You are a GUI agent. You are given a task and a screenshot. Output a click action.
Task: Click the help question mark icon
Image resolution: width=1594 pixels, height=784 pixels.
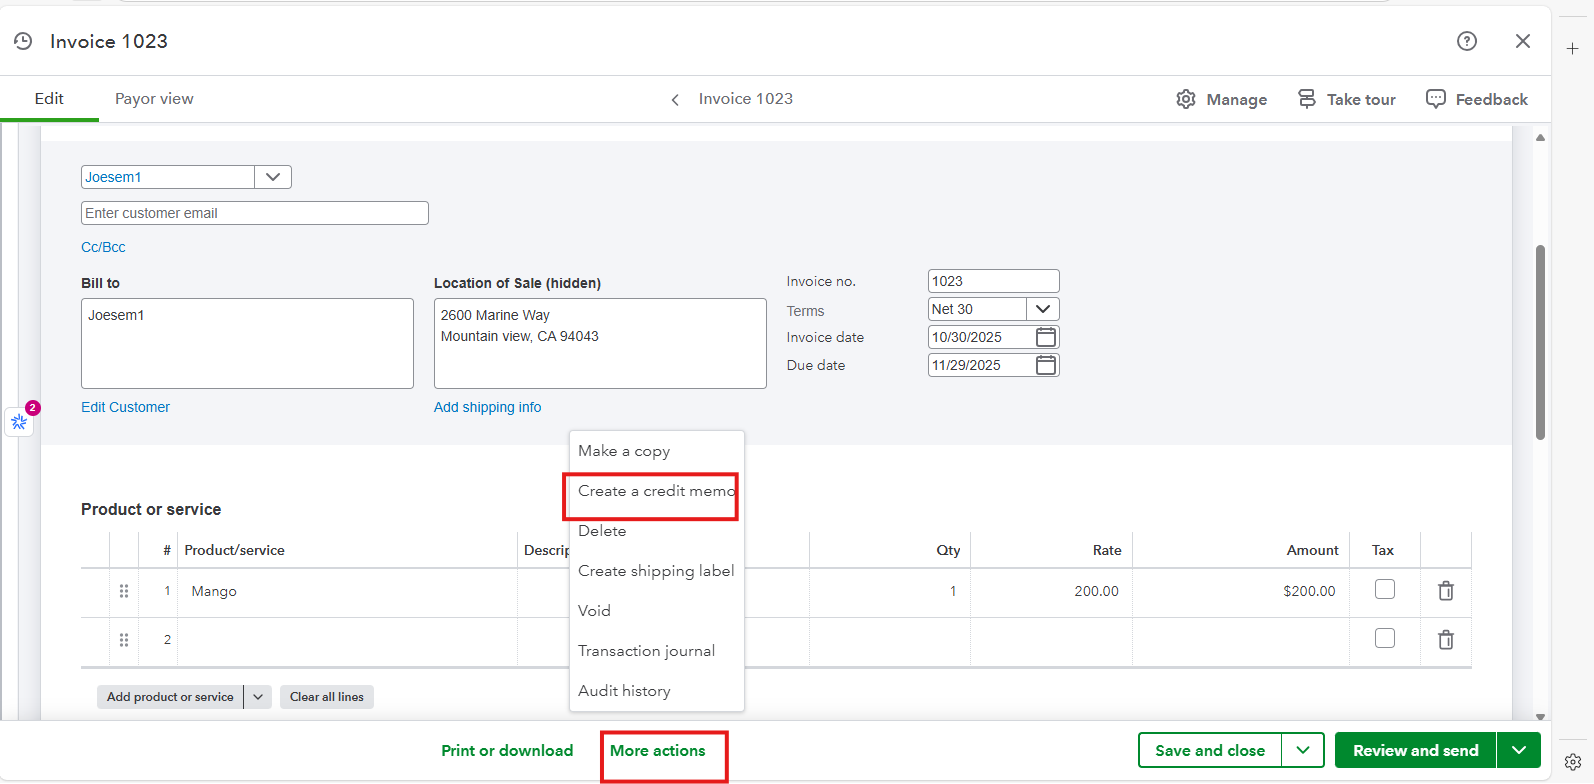click(x=1466, y=41)
